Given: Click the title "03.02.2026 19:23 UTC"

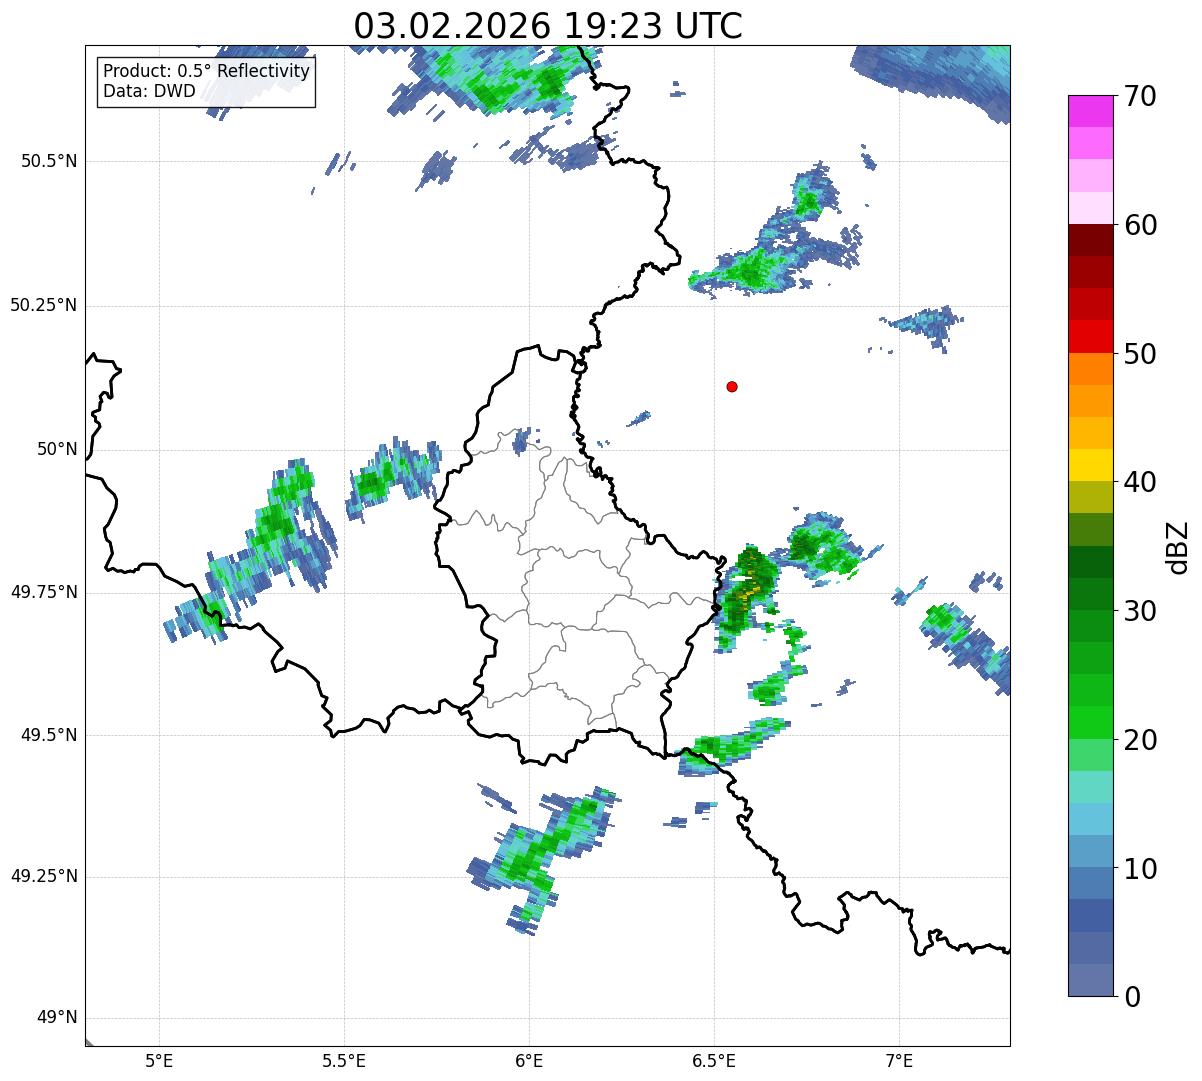Looking at the screenshot, I should [548, 26].
